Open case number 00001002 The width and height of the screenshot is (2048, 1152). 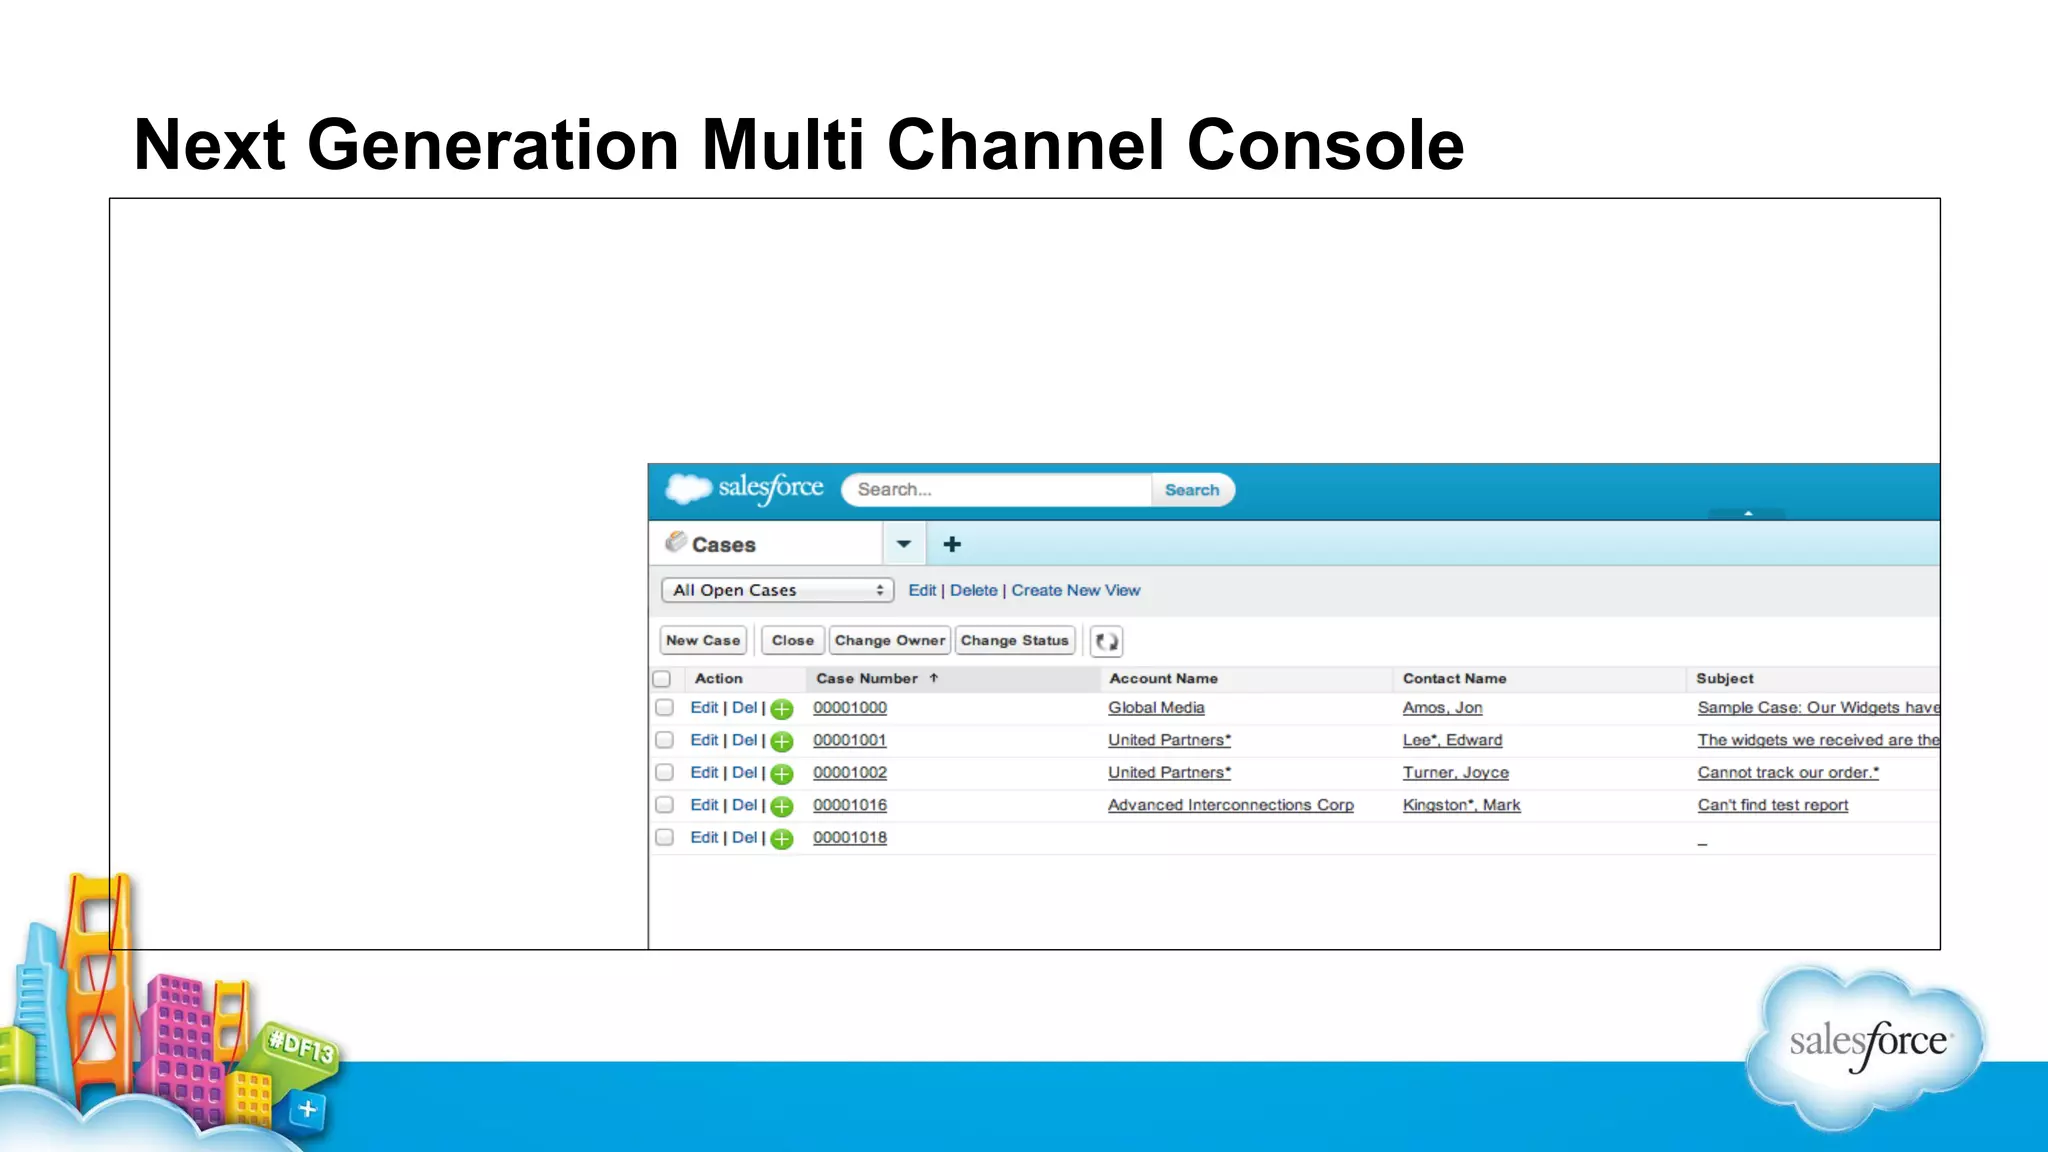point(850,772)
